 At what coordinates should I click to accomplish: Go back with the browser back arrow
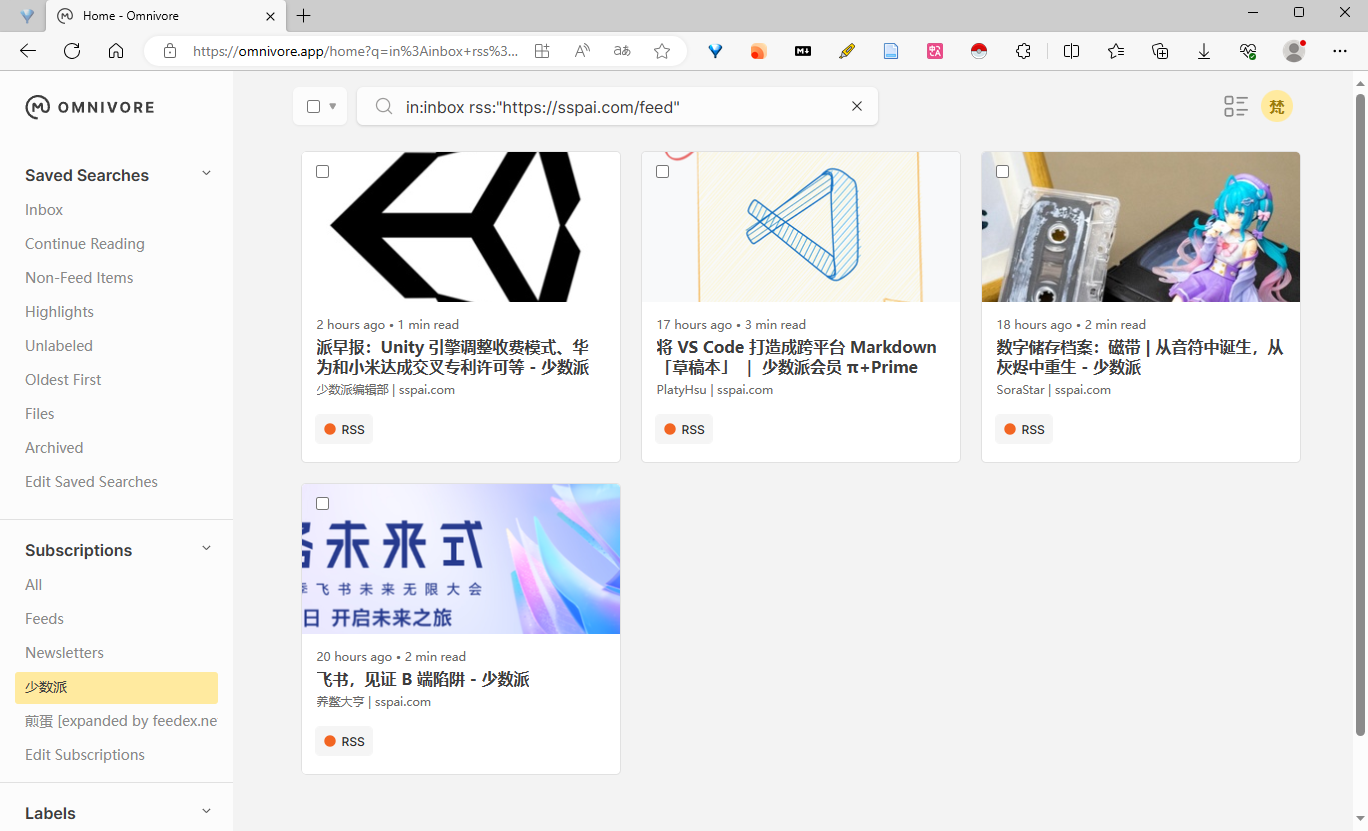pos(28,51)
